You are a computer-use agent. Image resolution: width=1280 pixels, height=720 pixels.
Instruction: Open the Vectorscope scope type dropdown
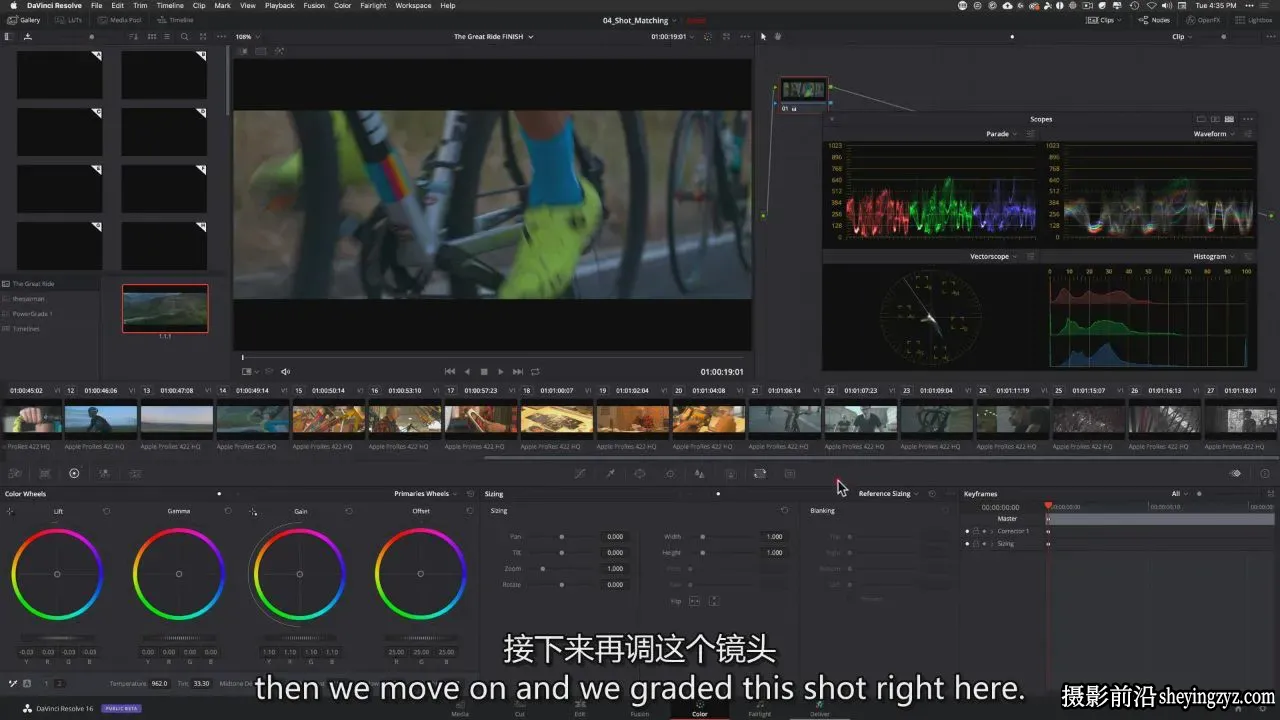[x=995, y=256]
